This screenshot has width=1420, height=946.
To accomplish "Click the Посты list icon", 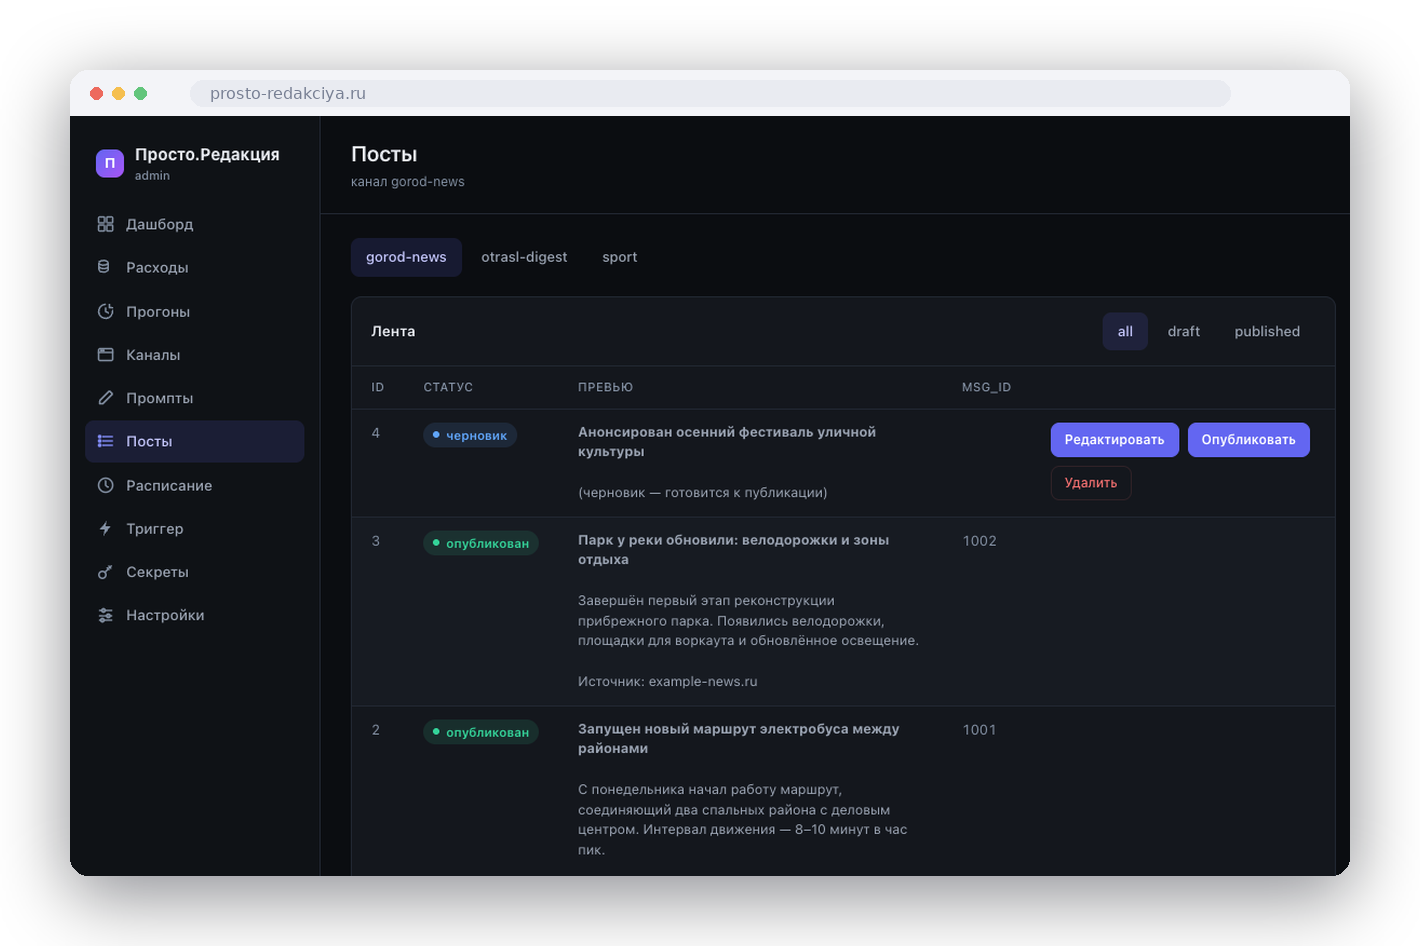I will click(105, 441).
